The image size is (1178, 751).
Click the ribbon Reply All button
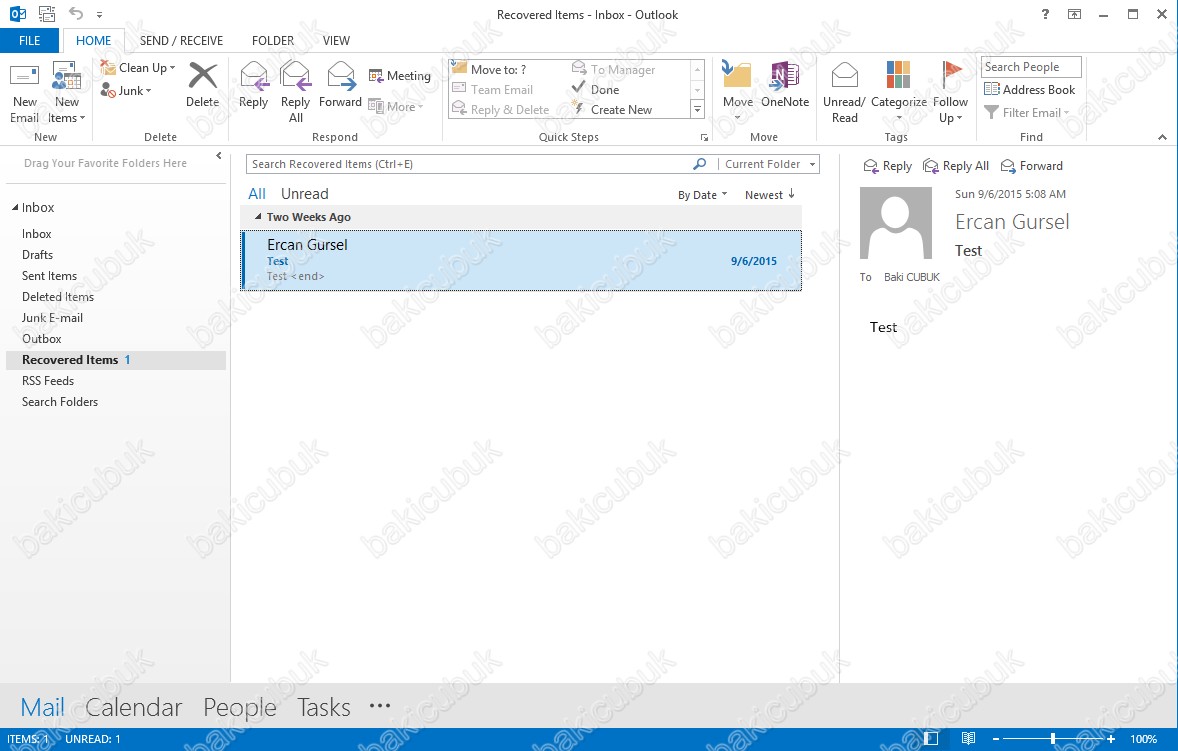coord(295,93)
